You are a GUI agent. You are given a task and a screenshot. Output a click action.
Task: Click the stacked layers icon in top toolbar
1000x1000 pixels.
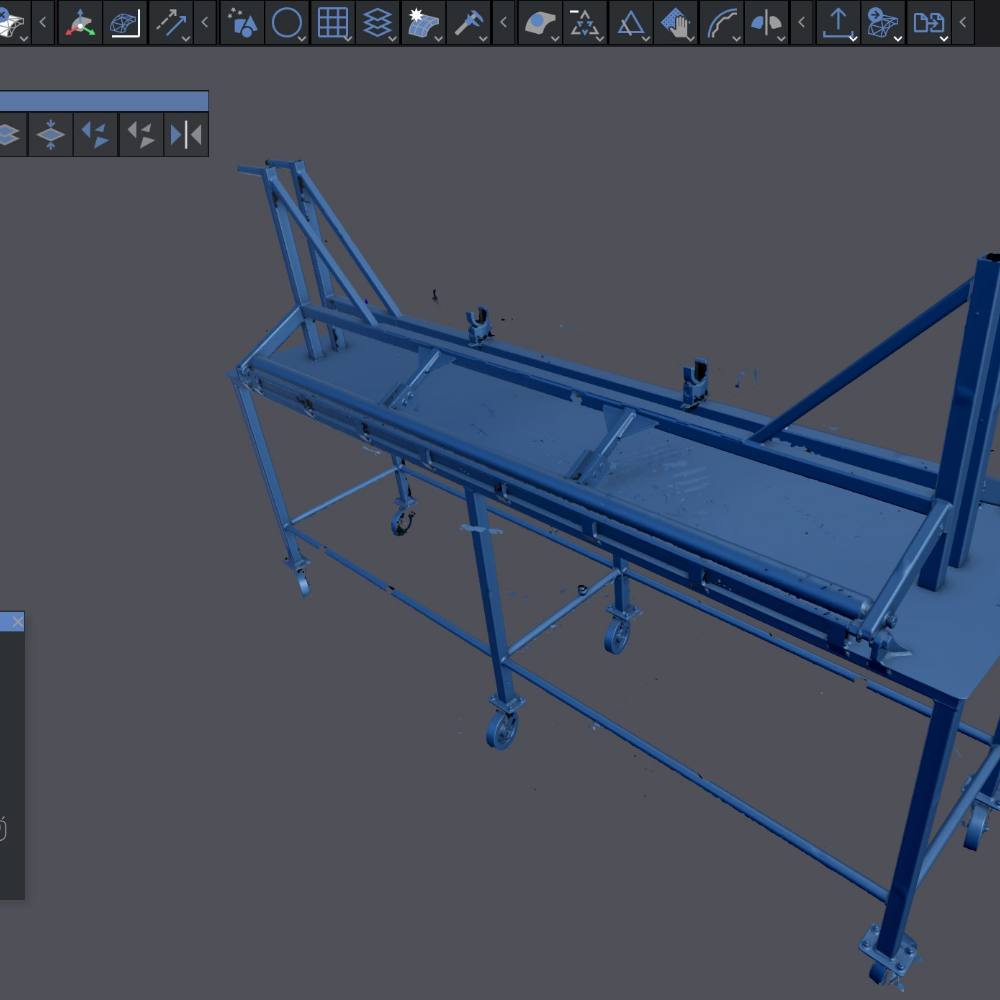tap(378, 23)
